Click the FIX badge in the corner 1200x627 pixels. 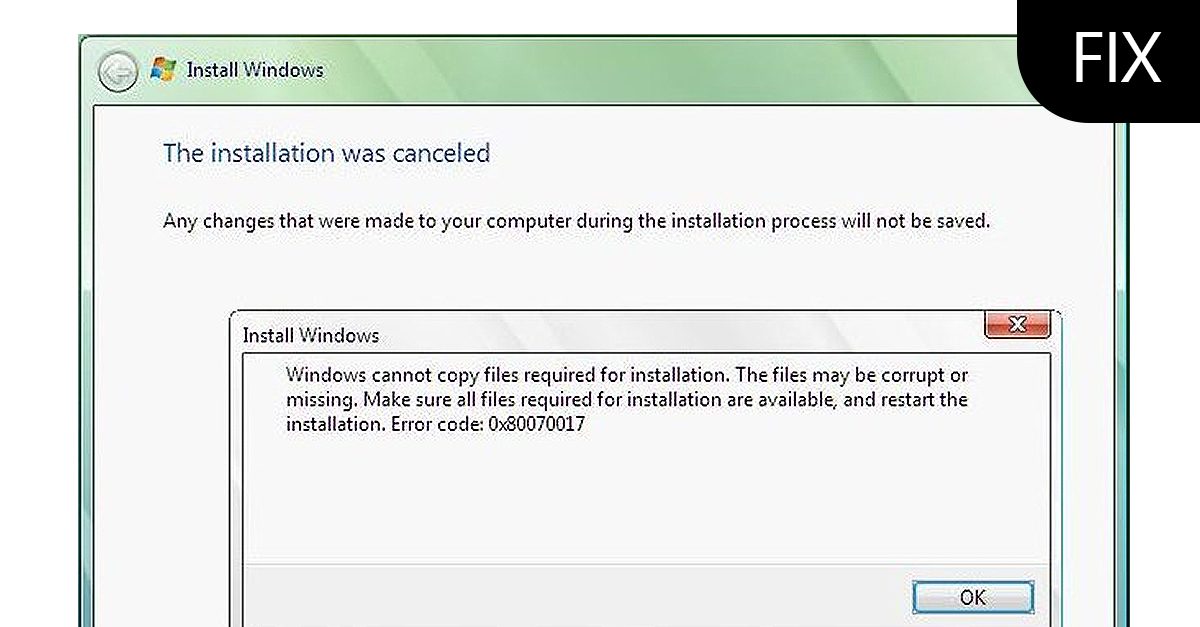pos(1116,58)
